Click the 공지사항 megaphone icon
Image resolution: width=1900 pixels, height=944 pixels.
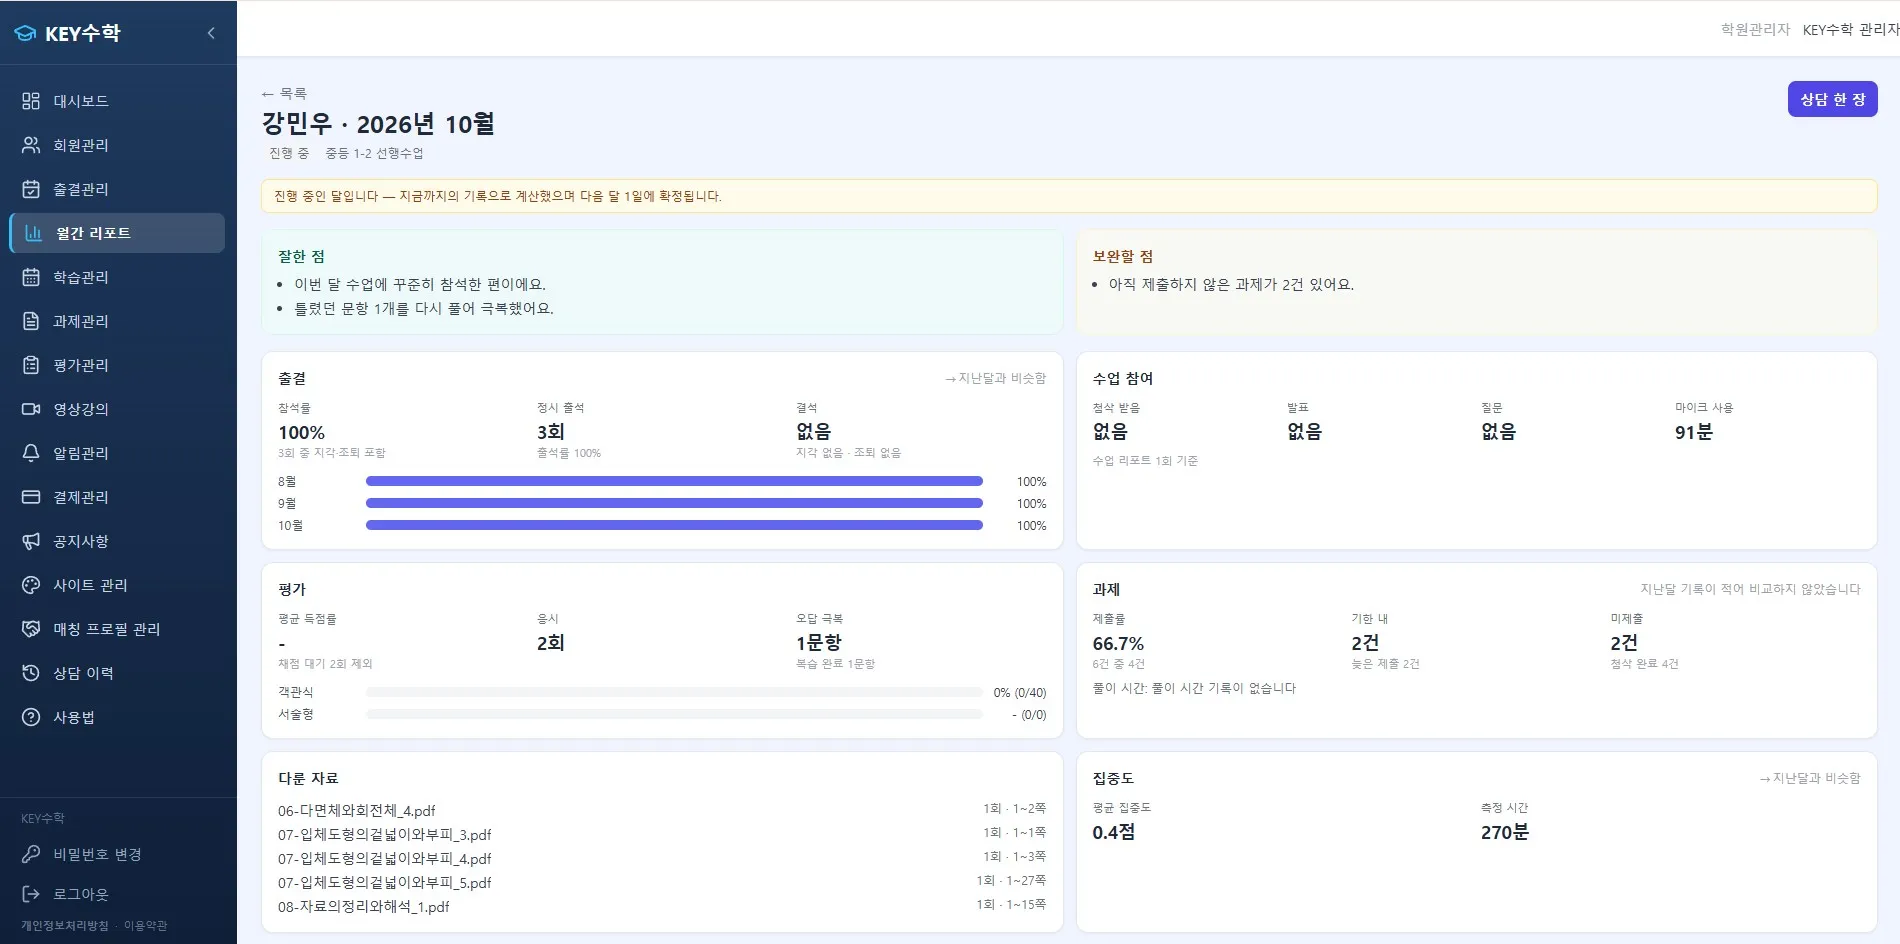tap(31, 541)
